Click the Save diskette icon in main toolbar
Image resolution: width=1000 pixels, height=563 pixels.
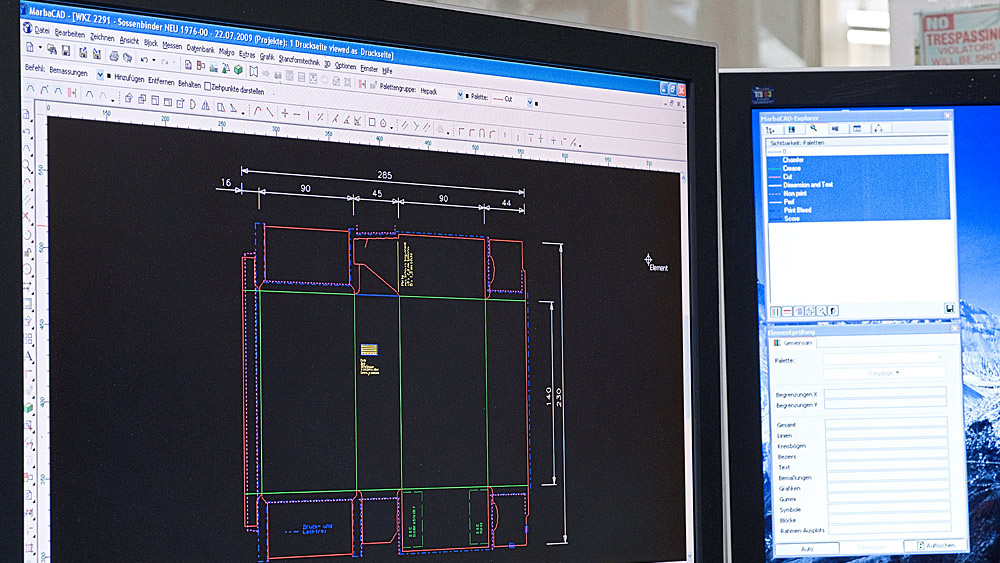pyautogui.click(x=66, y=52)
